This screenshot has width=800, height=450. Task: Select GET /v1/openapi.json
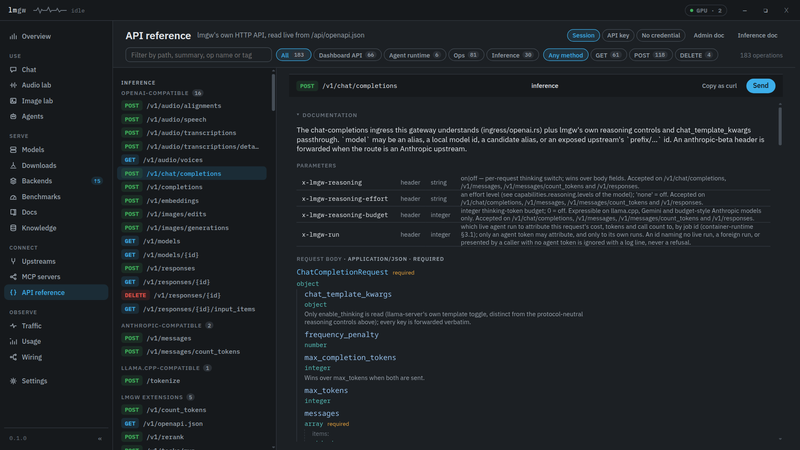(x=192, y=423)
